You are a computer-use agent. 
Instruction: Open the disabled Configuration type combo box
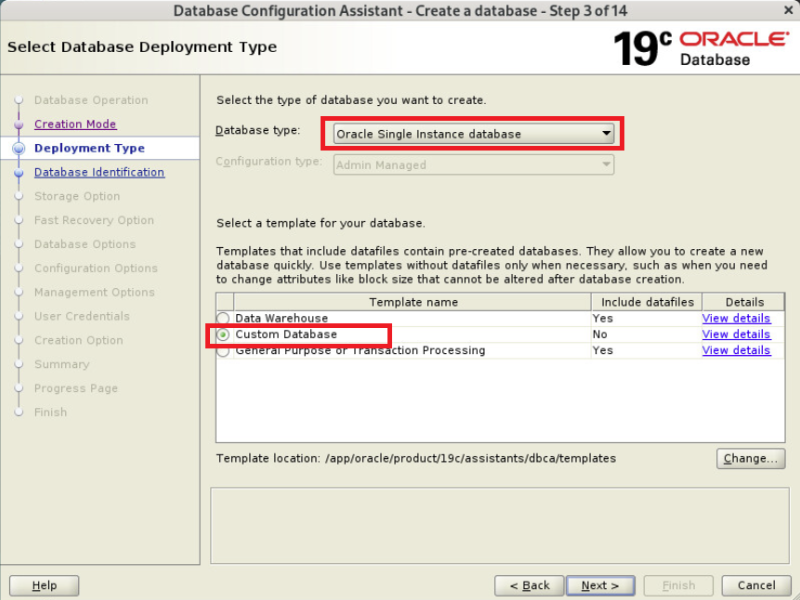(x=473, y=165)
